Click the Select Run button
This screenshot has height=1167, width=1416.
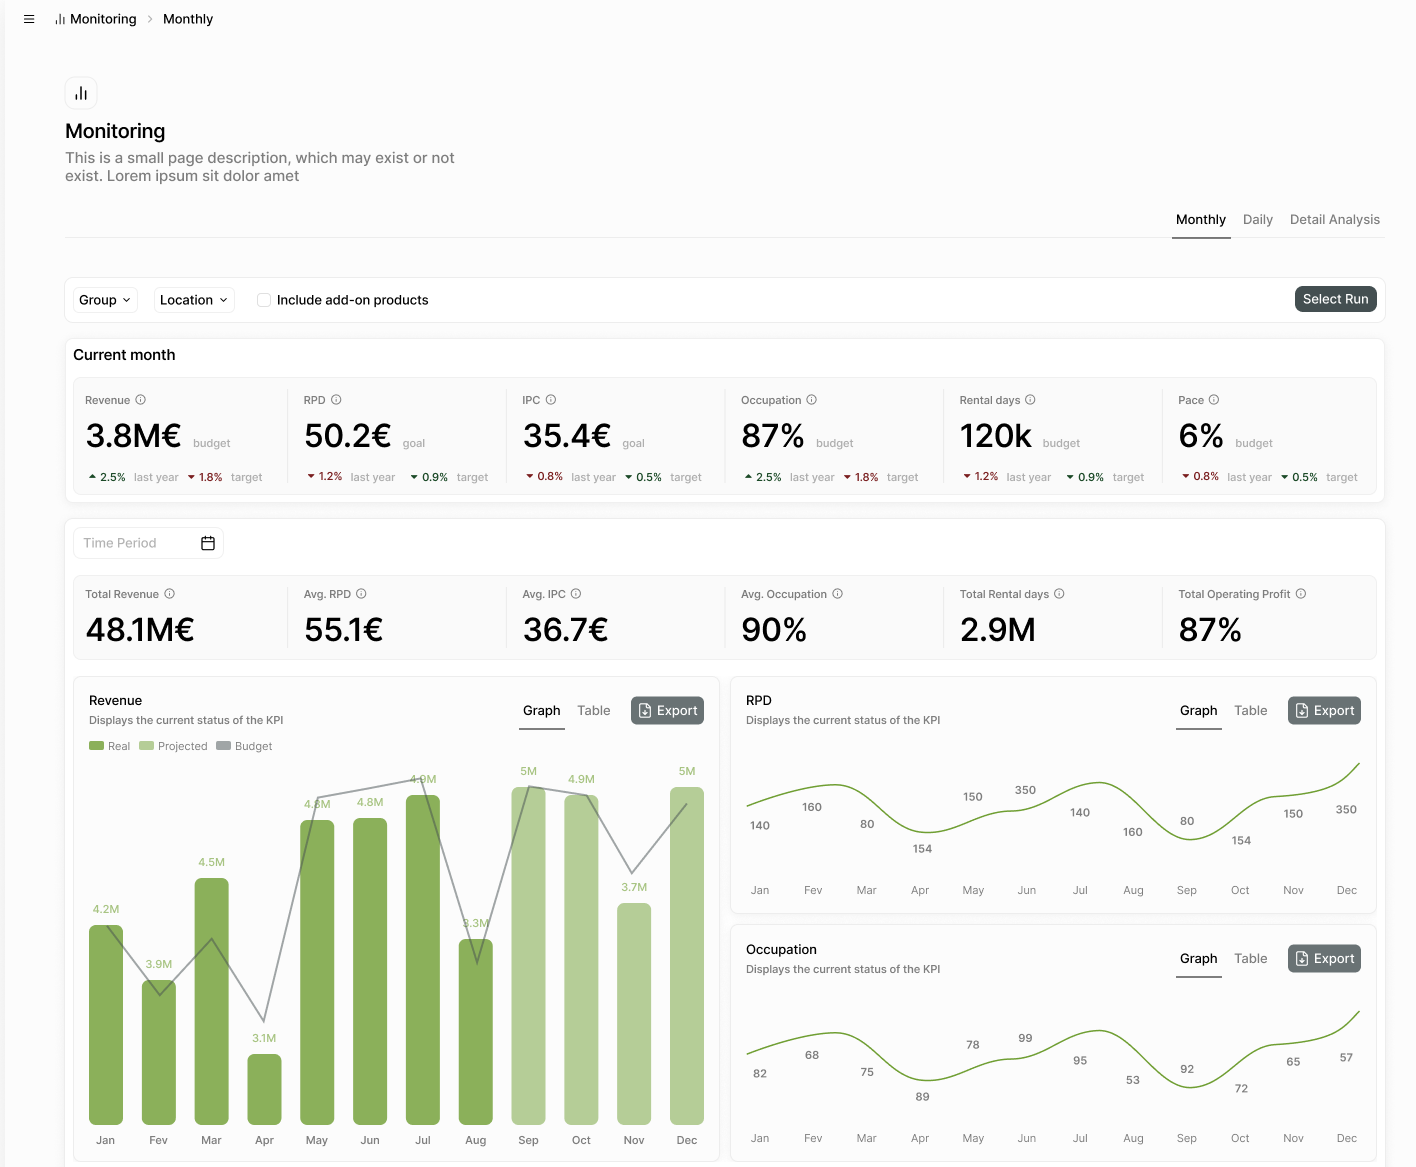(x=1335, y=299)
